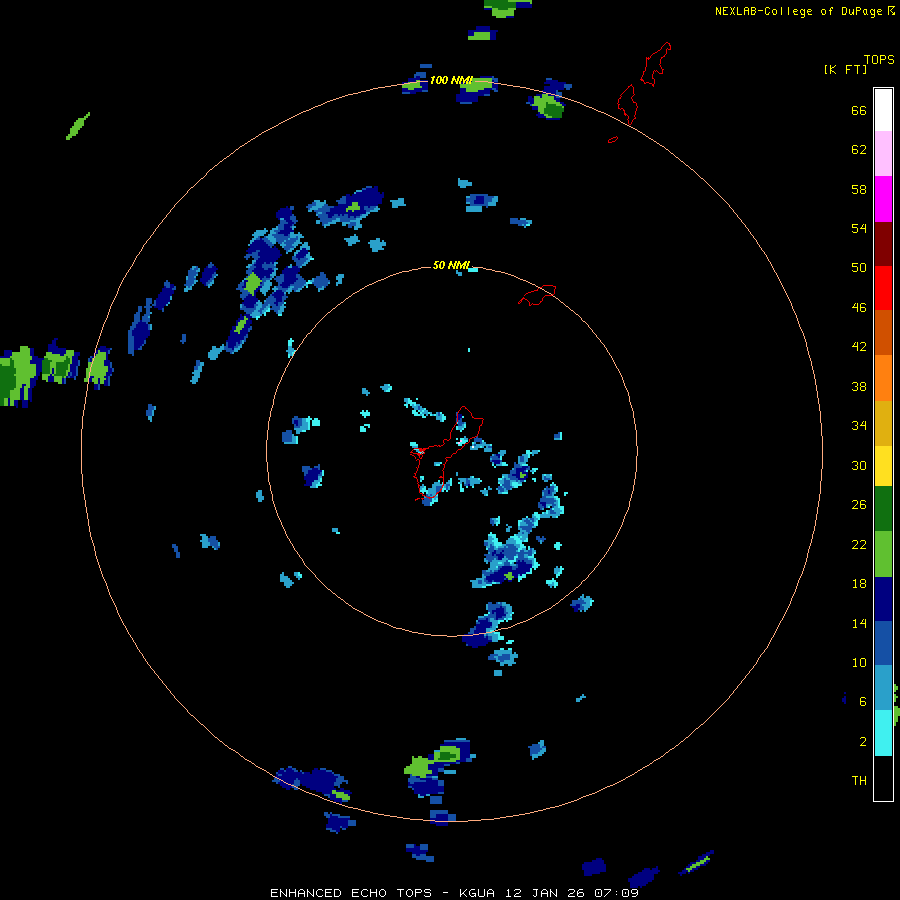Click the legend value 26
The height and width of the screenshot is (900, 900).
pyautogui.click(x=859, y=505)
